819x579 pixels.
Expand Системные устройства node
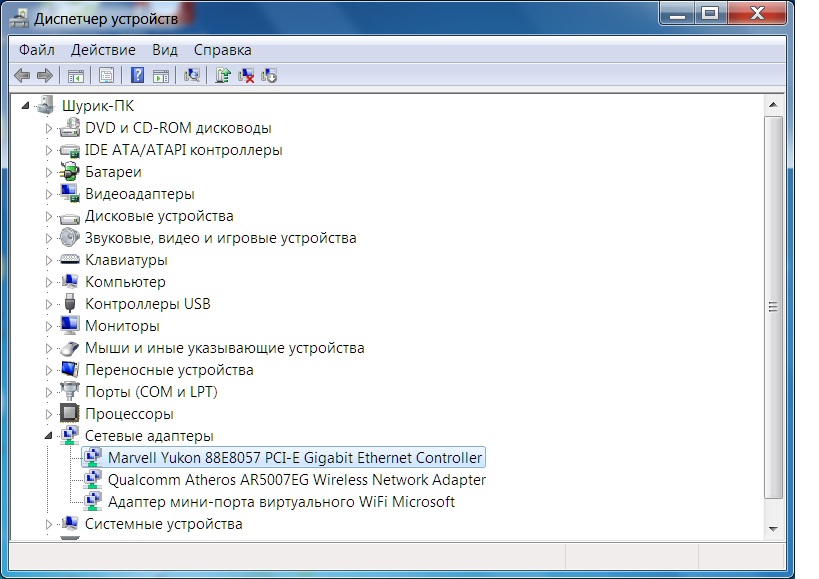click(x=48, y=524)
